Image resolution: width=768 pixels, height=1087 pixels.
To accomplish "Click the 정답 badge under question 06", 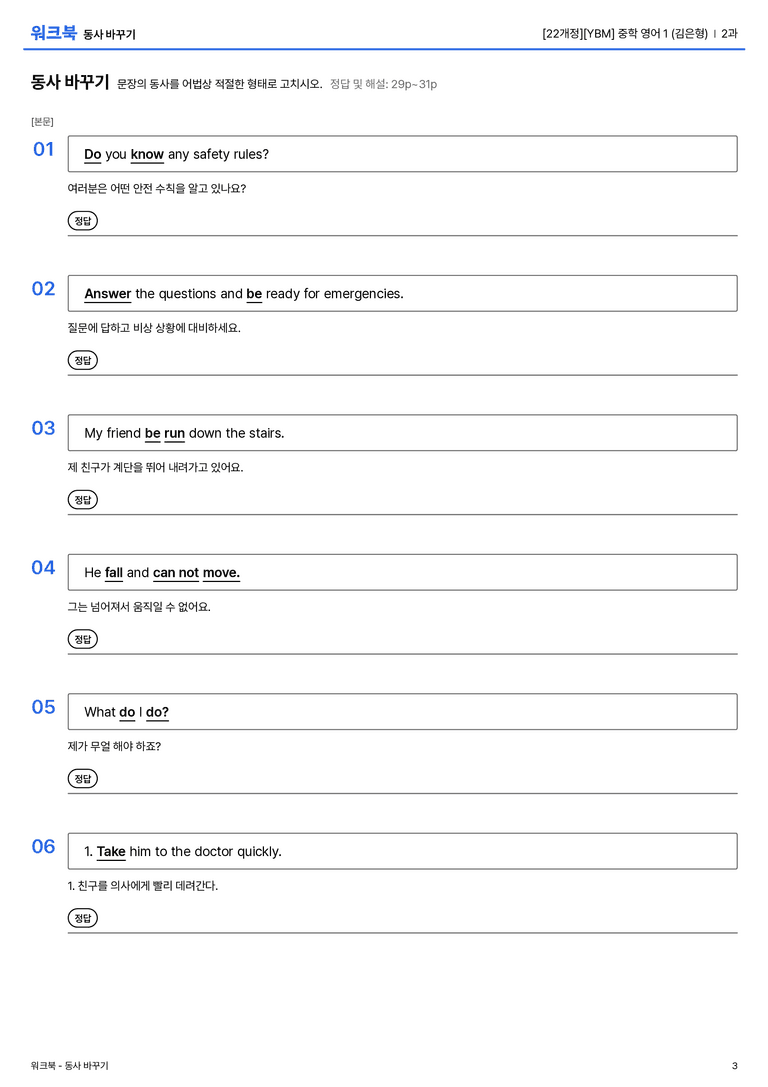I will pyautogui.click(x=82, y=917).
